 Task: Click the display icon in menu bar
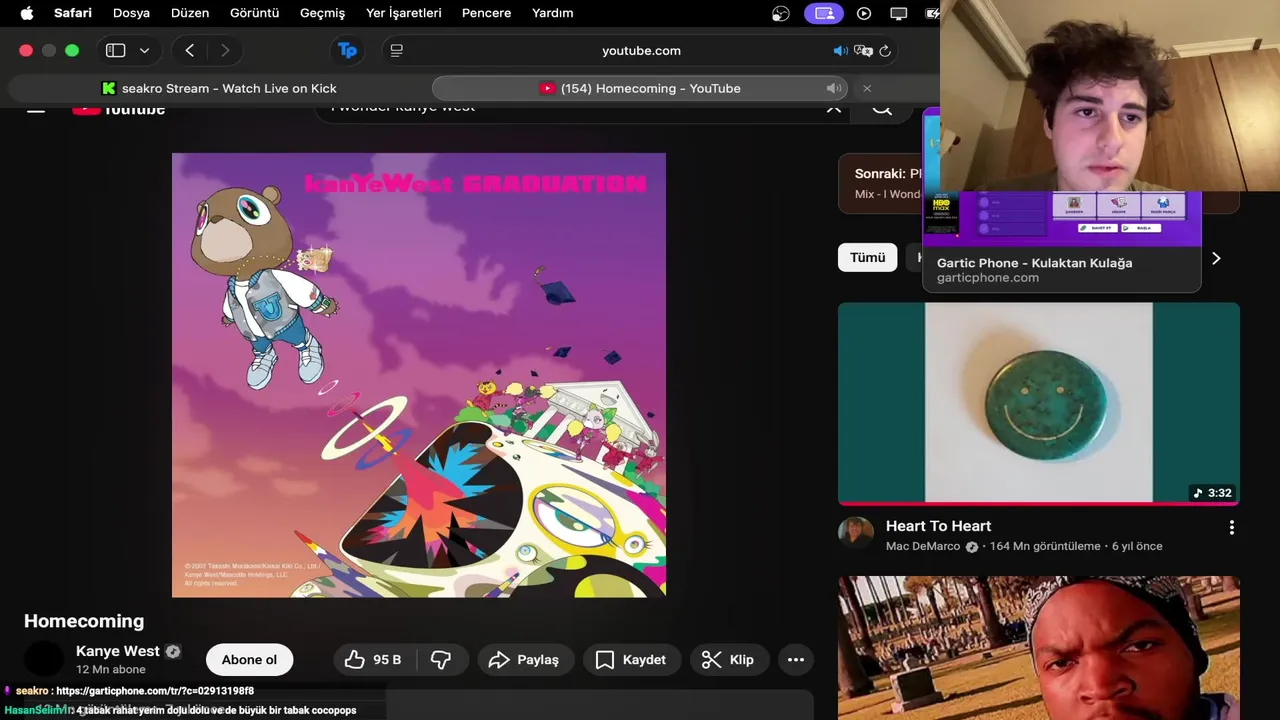click(899, 13)
